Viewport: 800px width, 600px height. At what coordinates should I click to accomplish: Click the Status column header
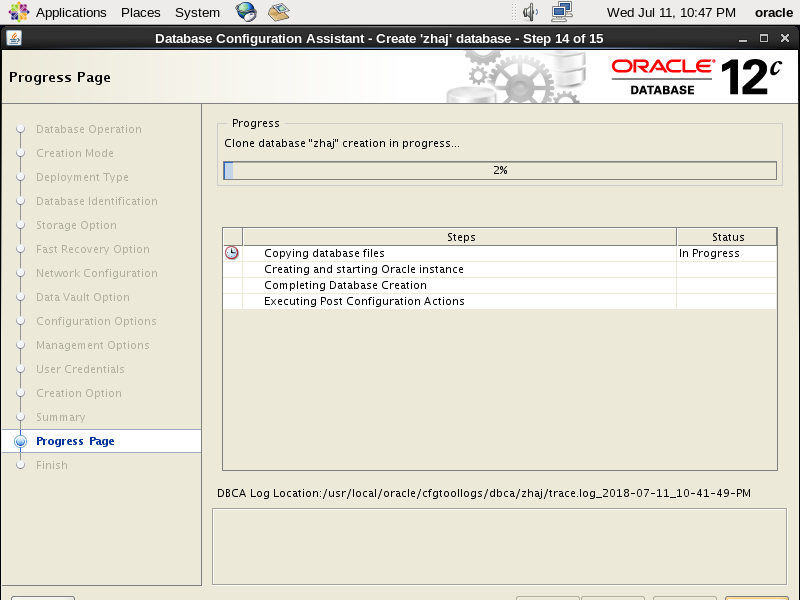[x=727, y=237]
